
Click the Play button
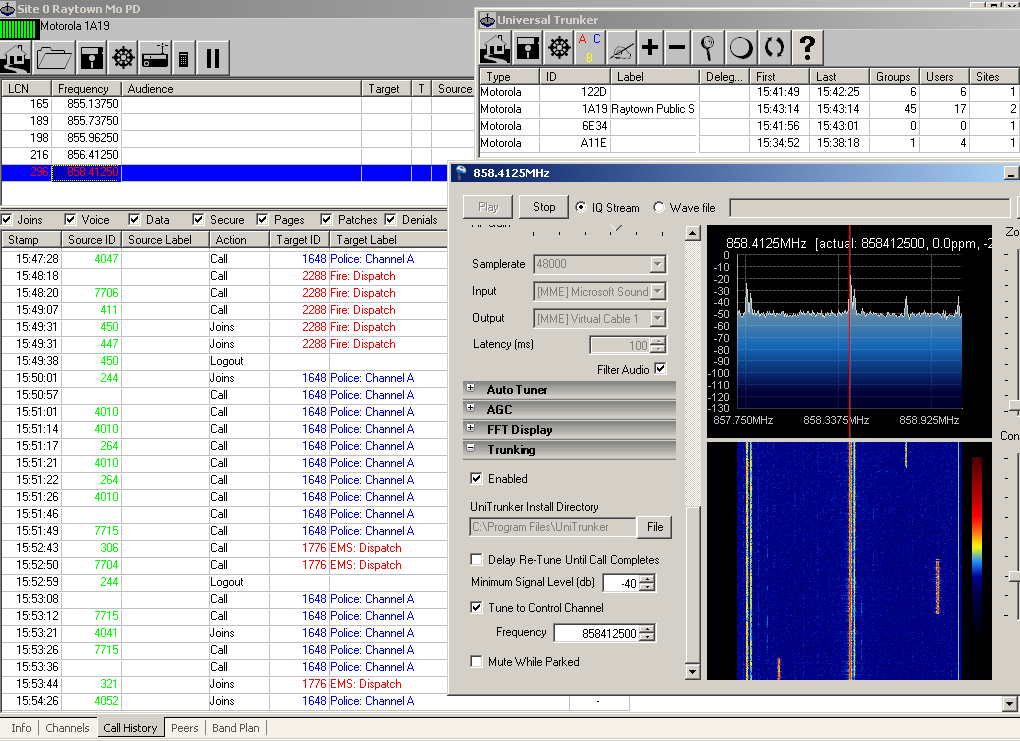(x=488, y=207)
